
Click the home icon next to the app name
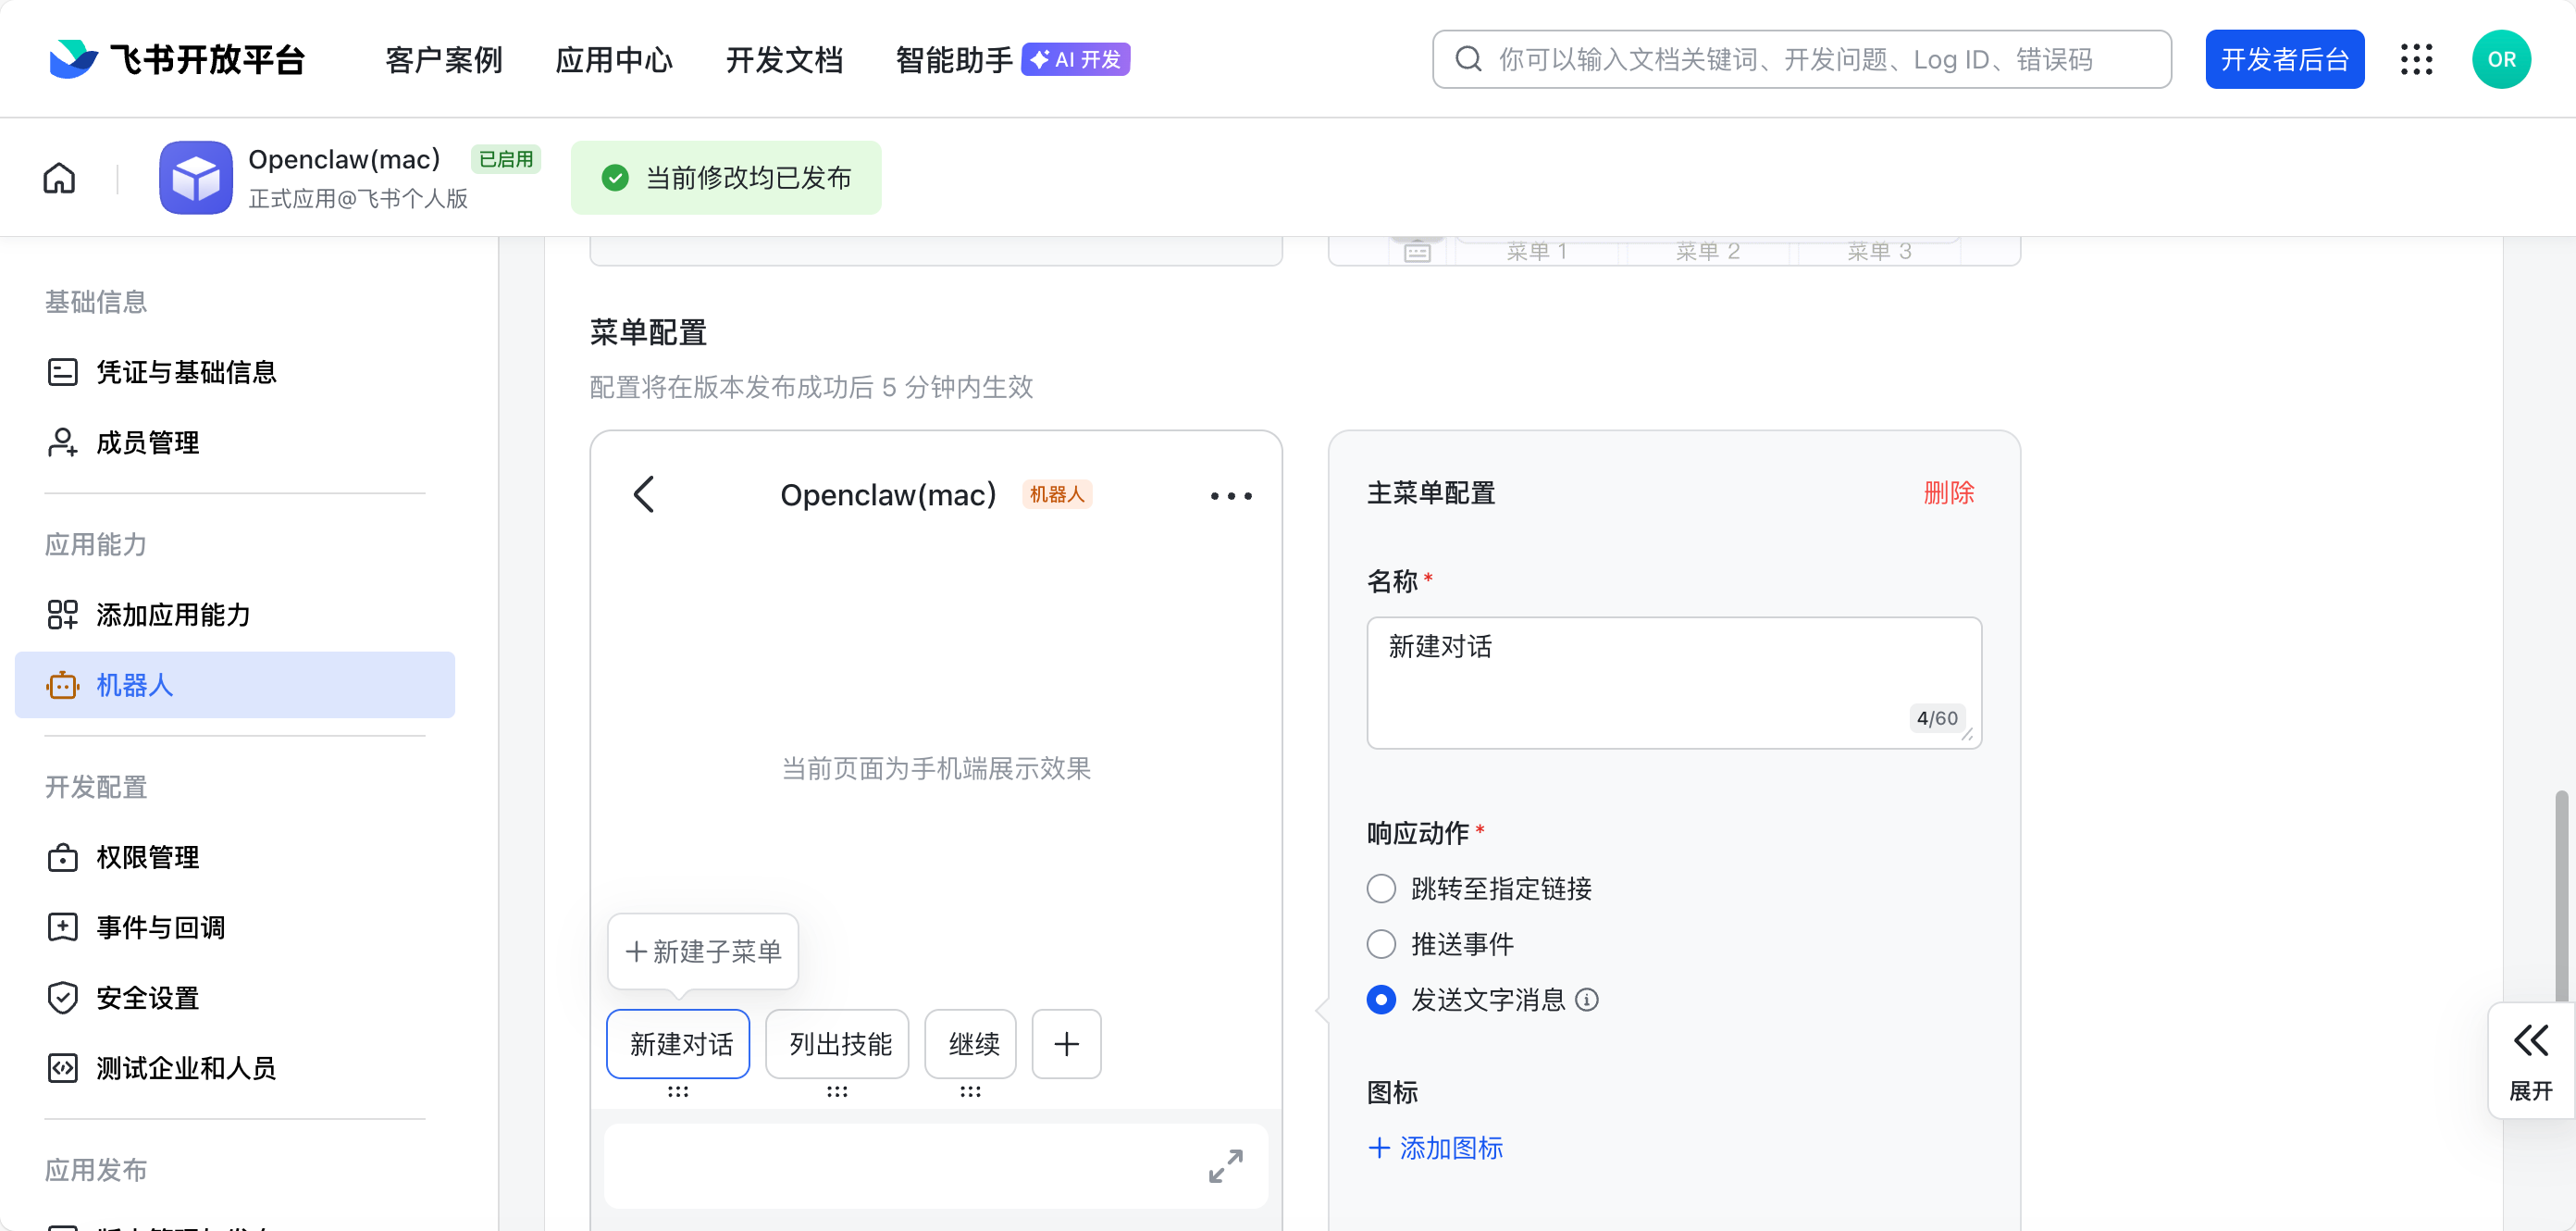[x=59, y=177]
